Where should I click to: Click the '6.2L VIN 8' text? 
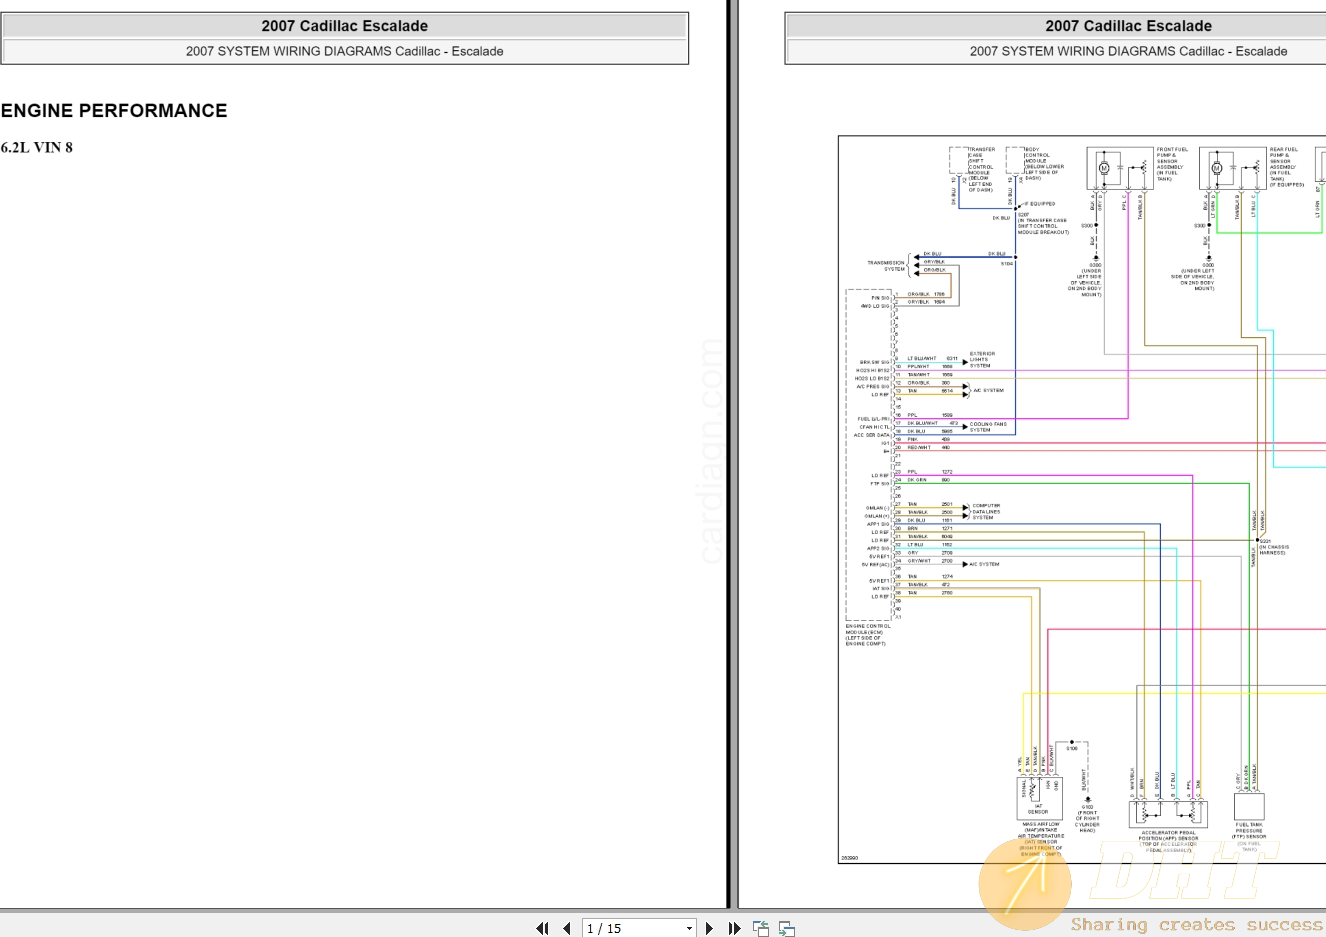pyautogui.click(x=37, y=147)
